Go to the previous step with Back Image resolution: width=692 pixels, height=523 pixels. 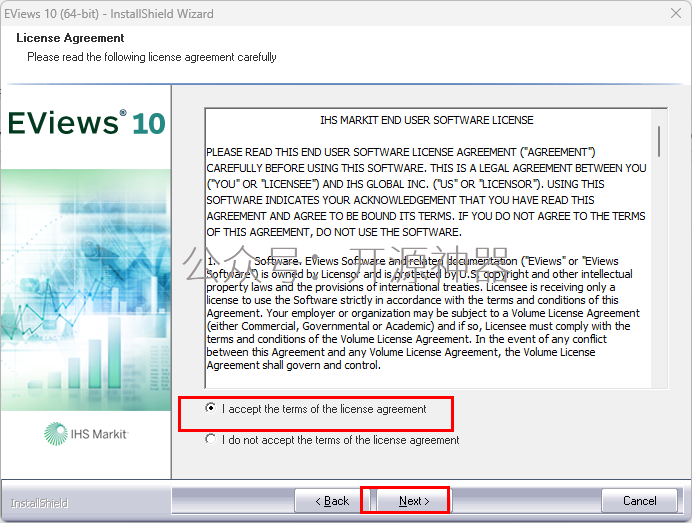point(332,500)
